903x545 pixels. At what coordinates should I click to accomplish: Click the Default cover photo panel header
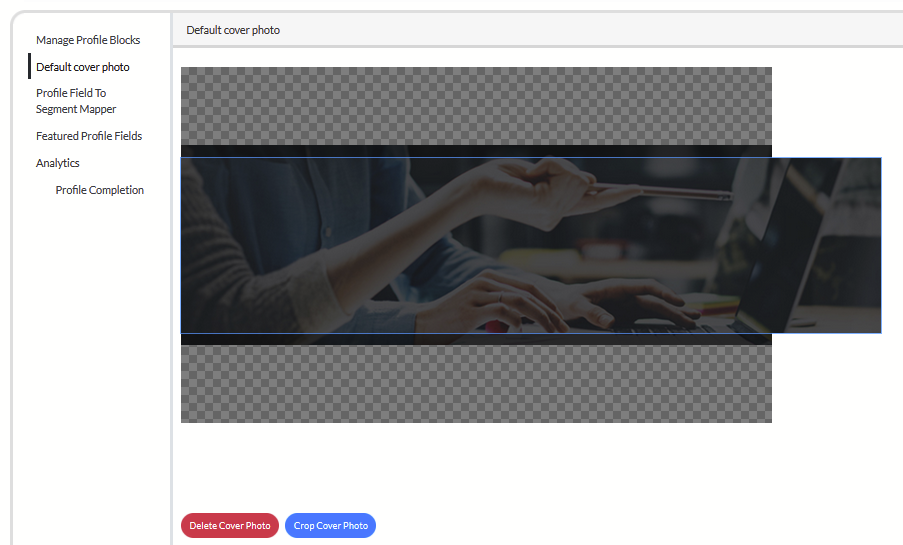233,31
